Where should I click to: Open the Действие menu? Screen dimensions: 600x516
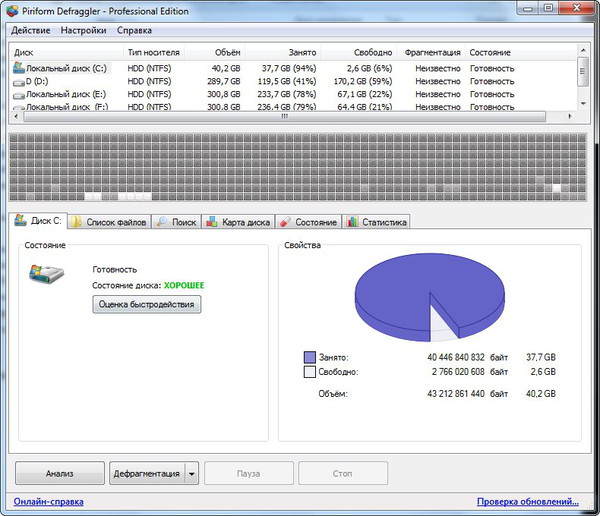pyautogui.click(x=32, y=30)
